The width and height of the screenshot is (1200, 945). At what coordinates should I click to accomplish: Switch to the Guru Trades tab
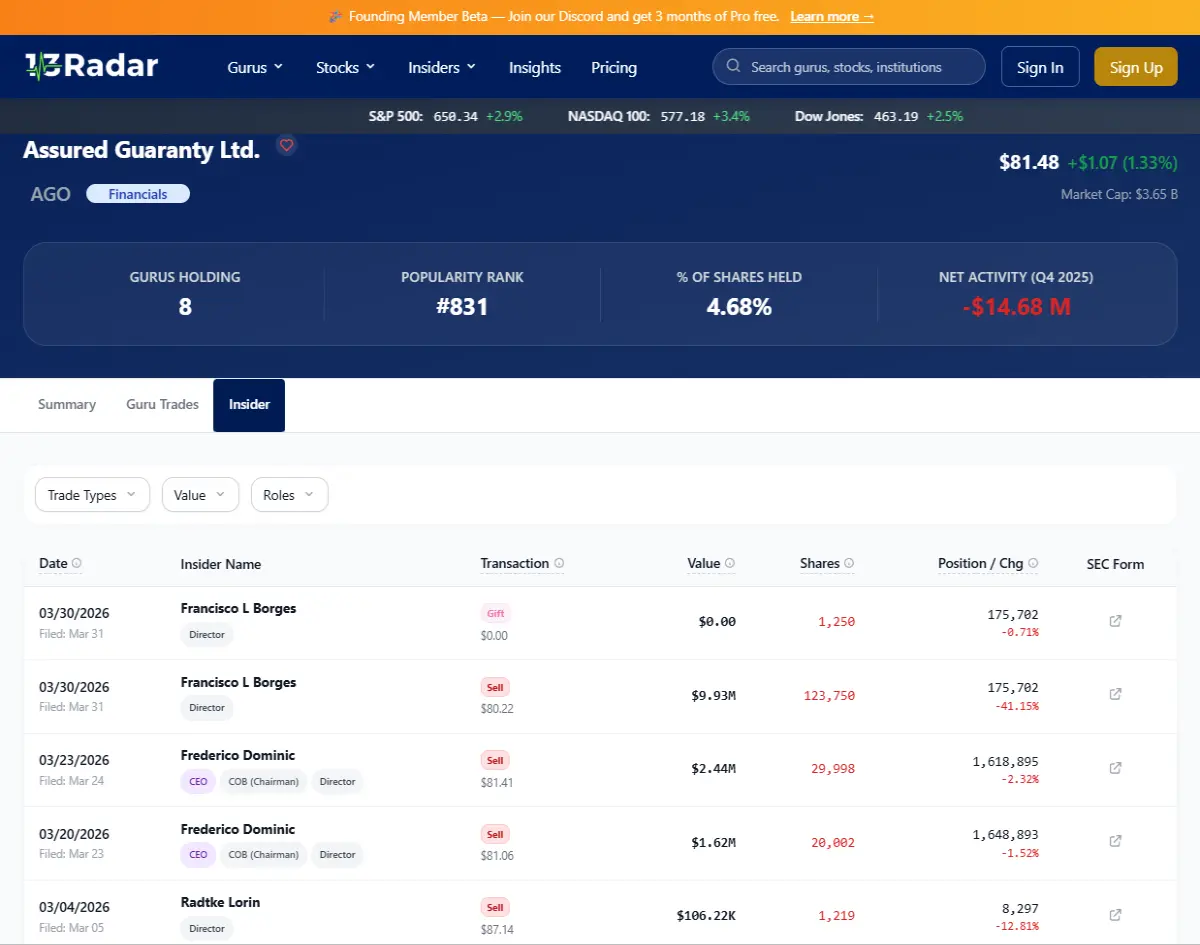(162, 405)
